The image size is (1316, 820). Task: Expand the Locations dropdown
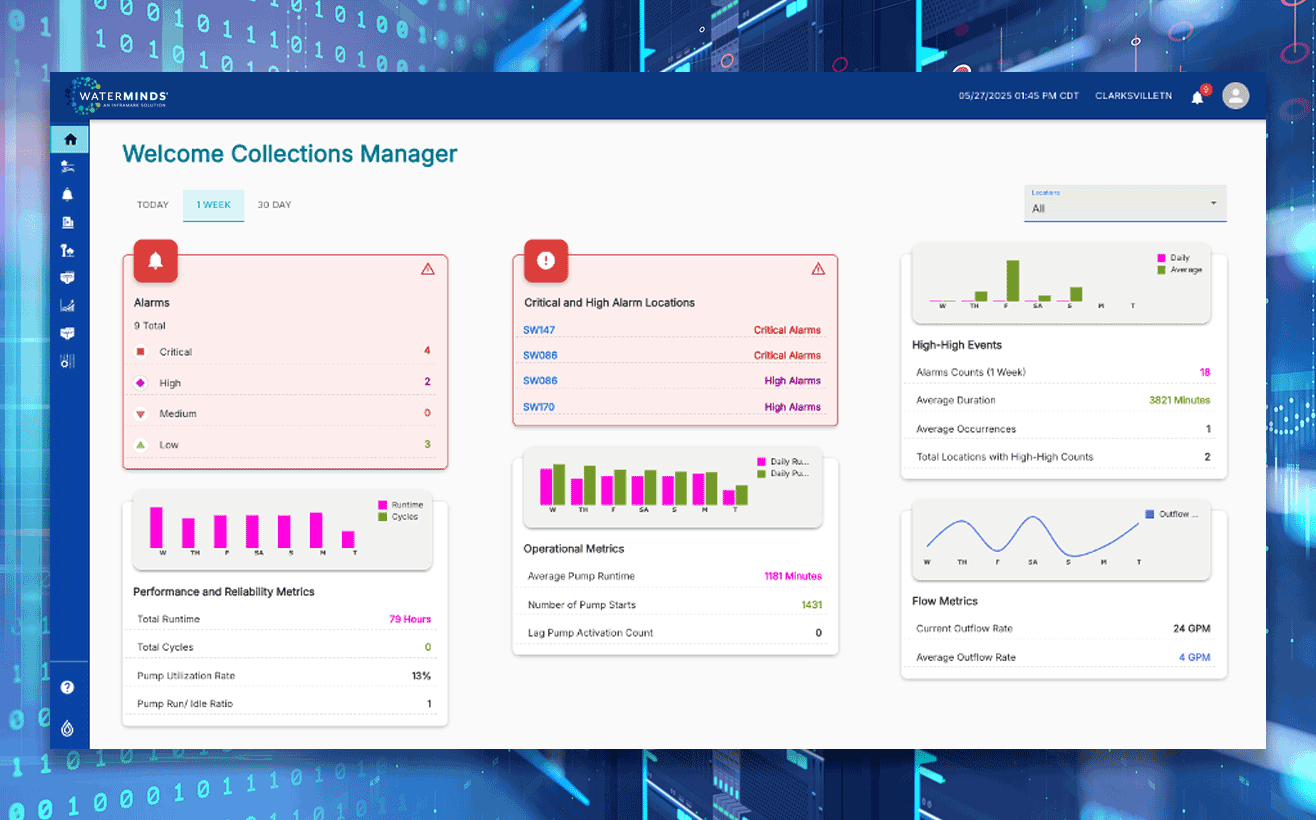[1125, 203]
